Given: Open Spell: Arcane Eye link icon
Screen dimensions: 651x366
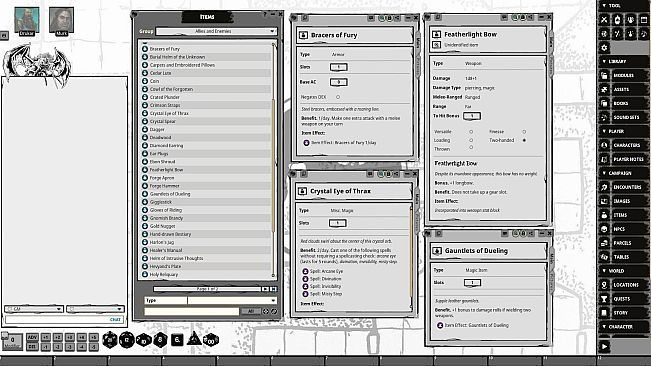Looking at the screenshot, I should pos(305,271).
